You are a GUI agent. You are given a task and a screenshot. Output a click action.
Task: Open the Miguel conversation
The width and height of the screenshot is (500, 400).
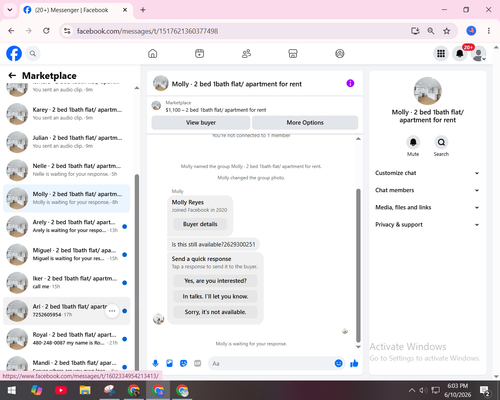pos(67,254)
